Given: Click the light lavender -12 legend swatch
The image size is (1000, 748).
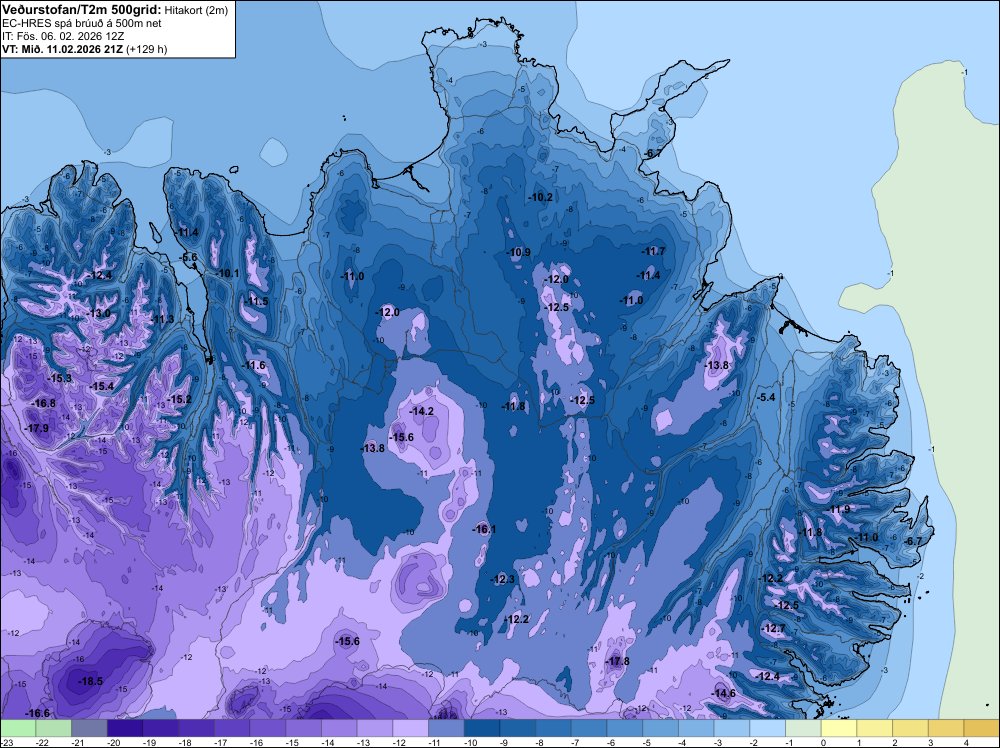Looking at the screenshot, I should click(x=411, y=728).
